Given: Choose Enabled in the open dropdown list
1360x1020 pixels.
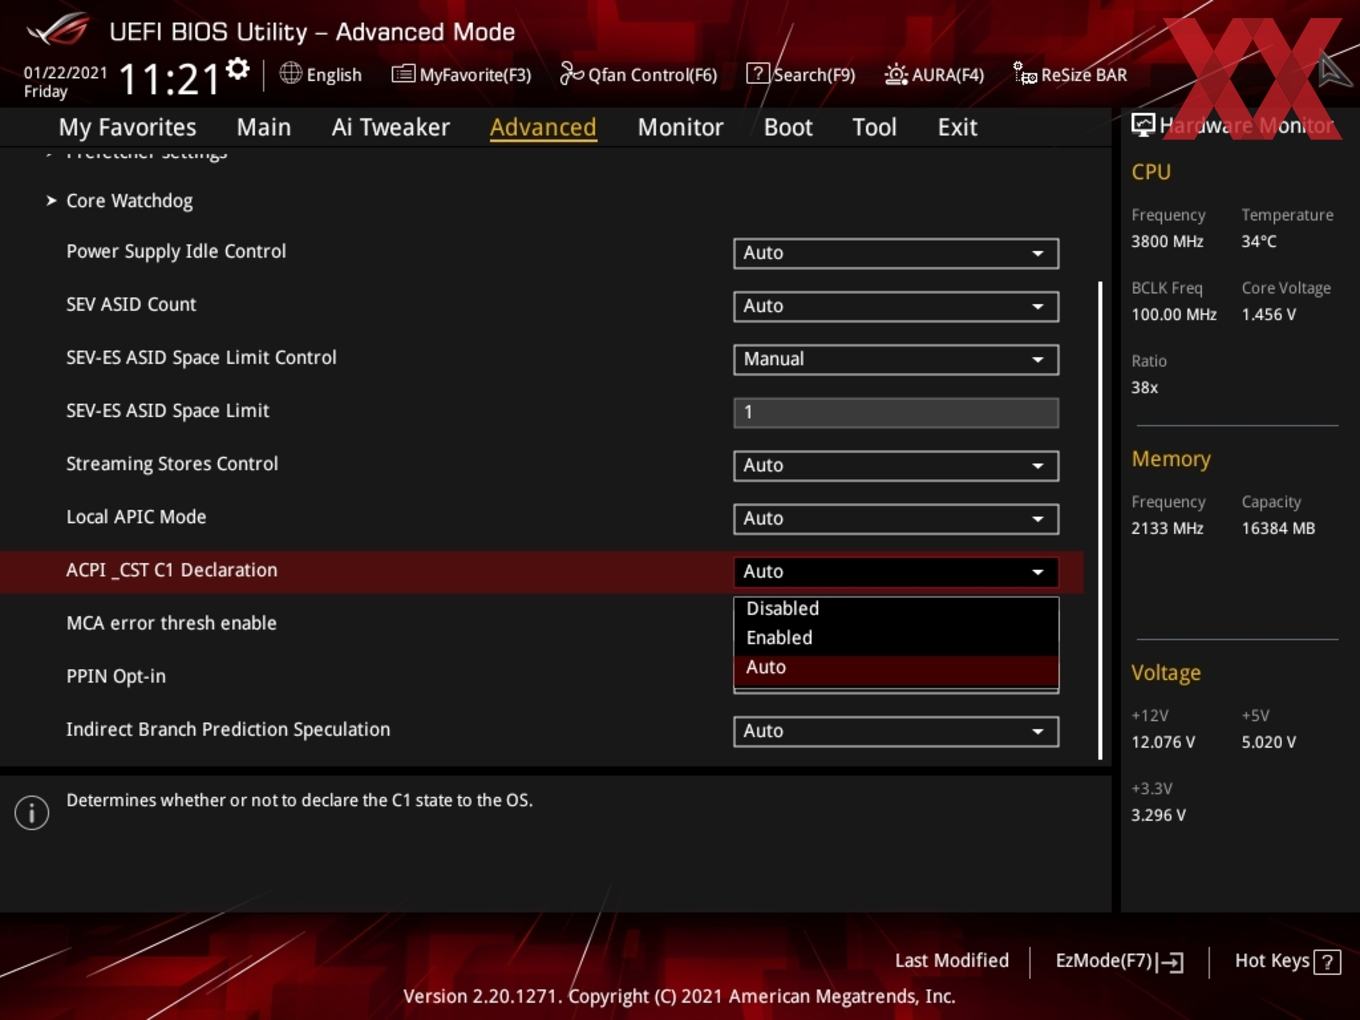Looking at the screenshot, I should [896, 638].
